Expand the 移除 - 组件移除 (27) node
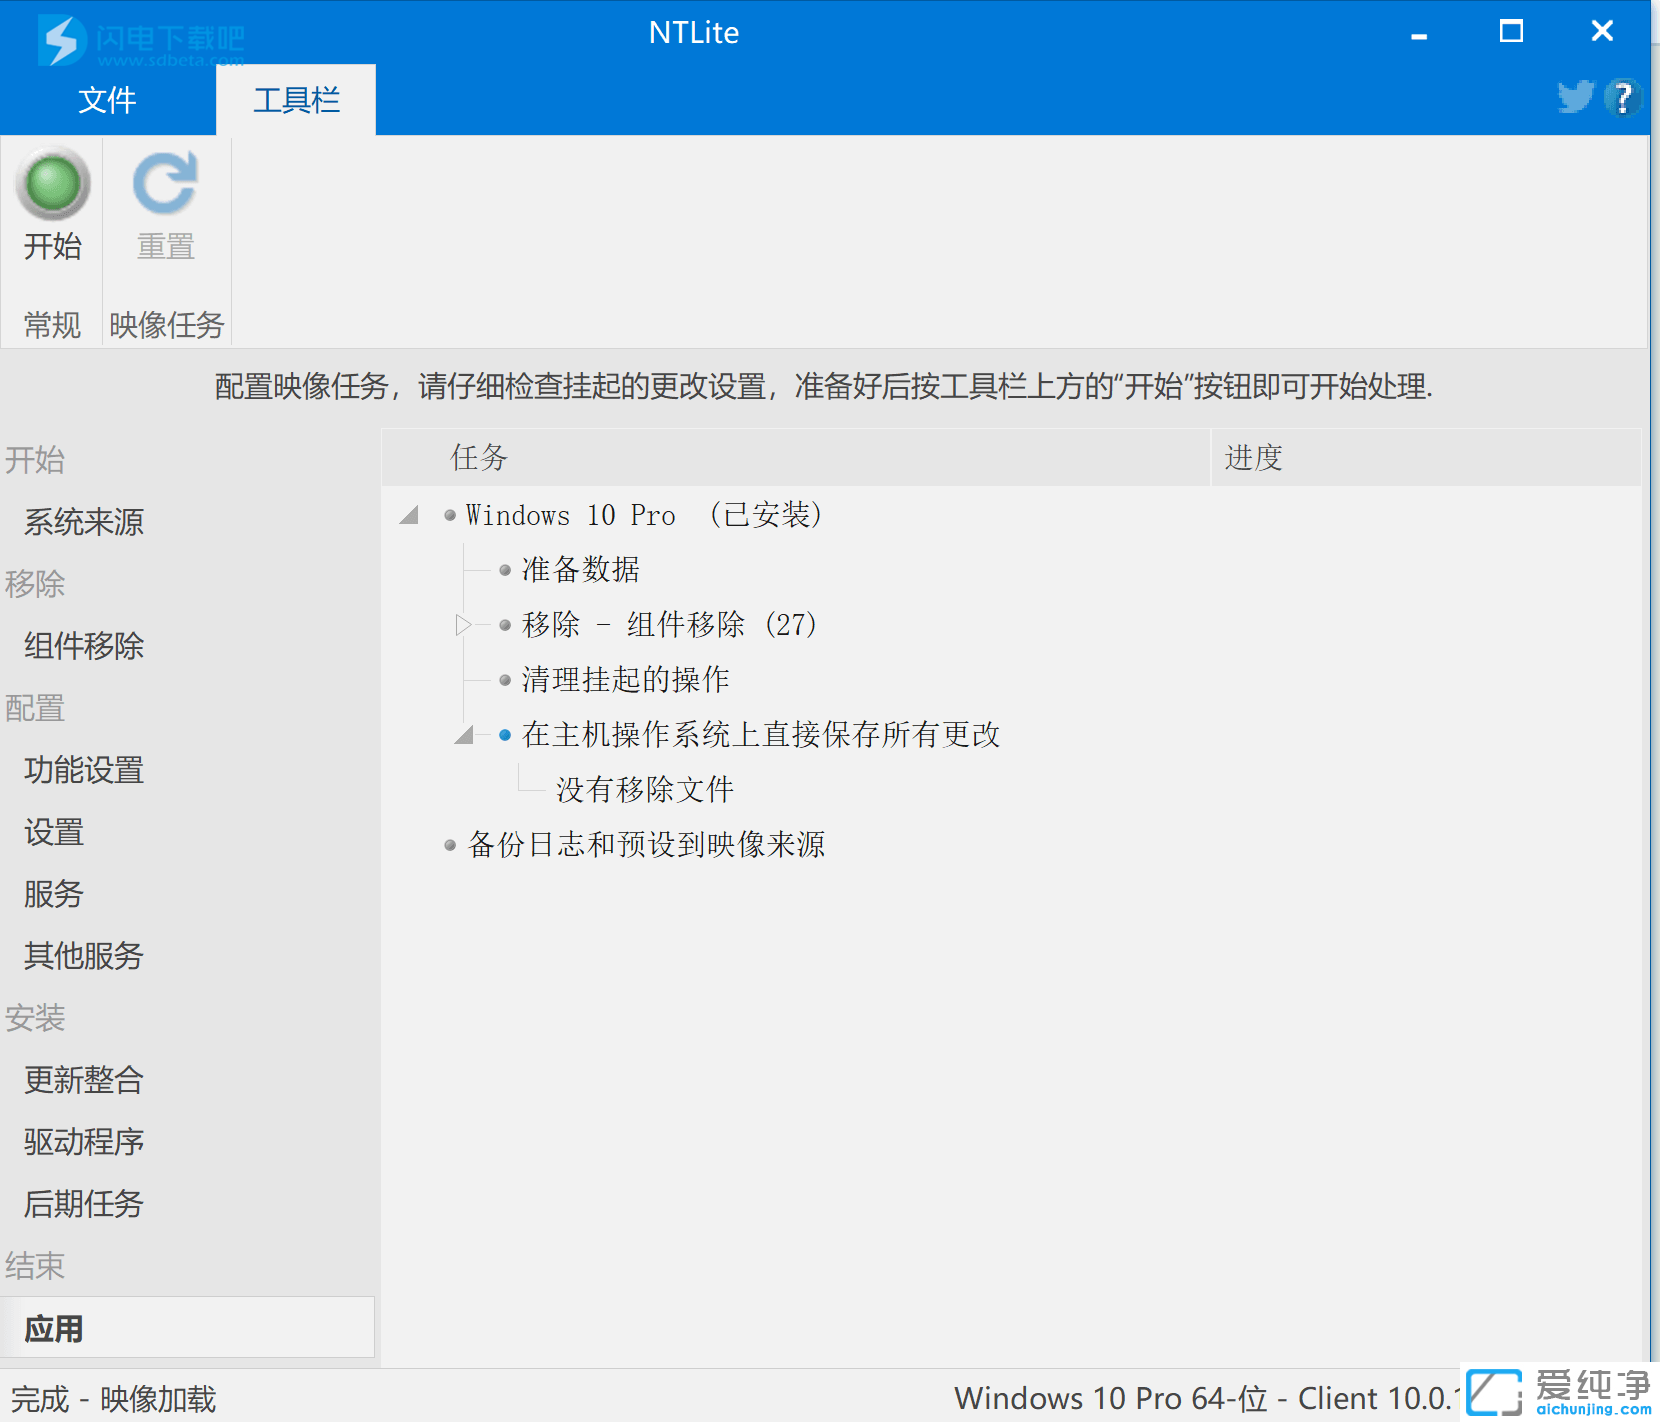Image resolution: width=1660 pixels, height=1422 pixels. (464, 624)
